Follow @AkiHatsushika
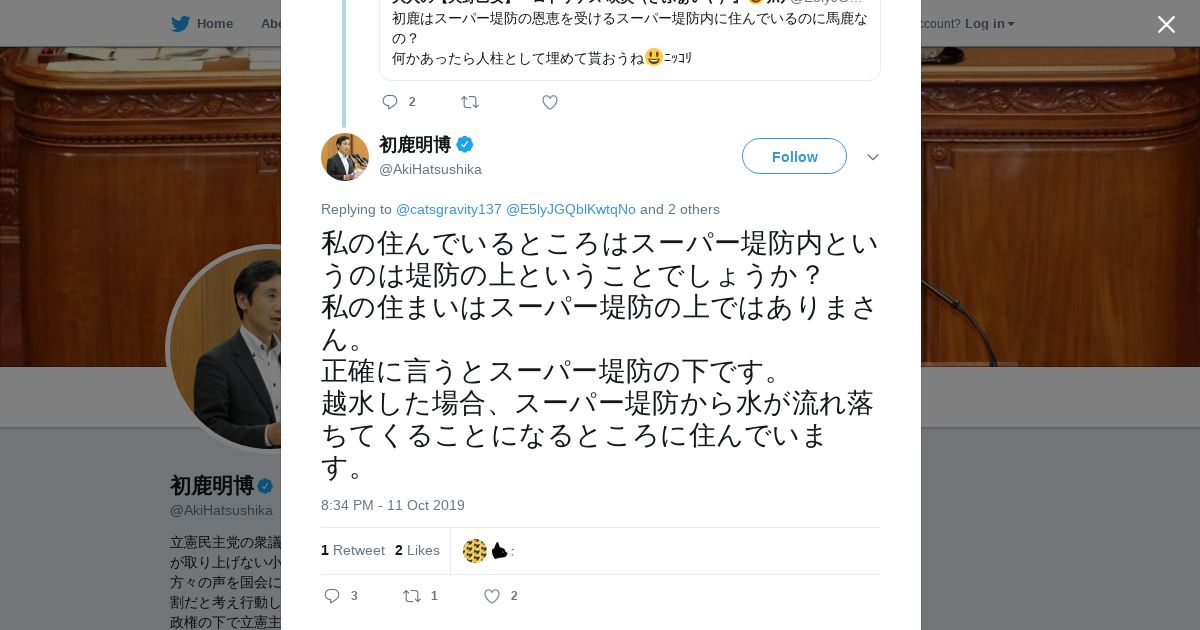 pos(794,156)
